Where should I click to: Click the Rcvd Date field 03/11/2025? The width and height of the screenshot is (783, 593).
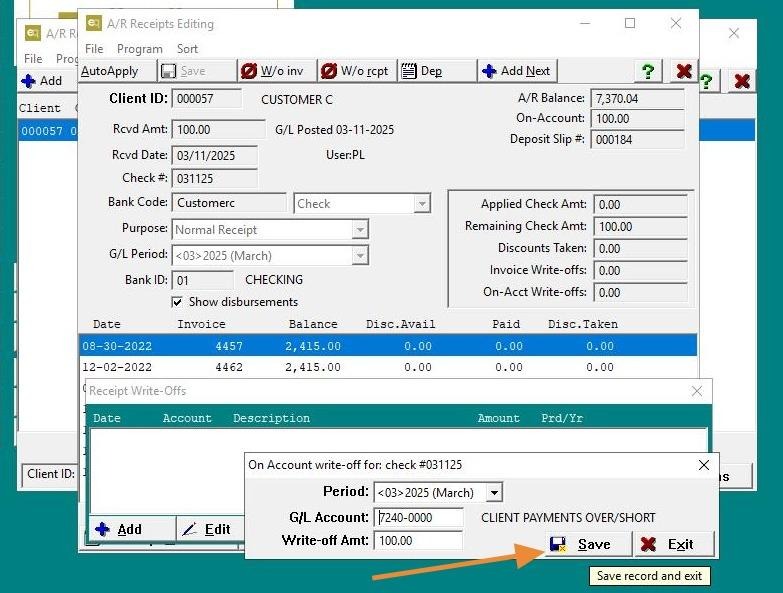click(214, 156)
